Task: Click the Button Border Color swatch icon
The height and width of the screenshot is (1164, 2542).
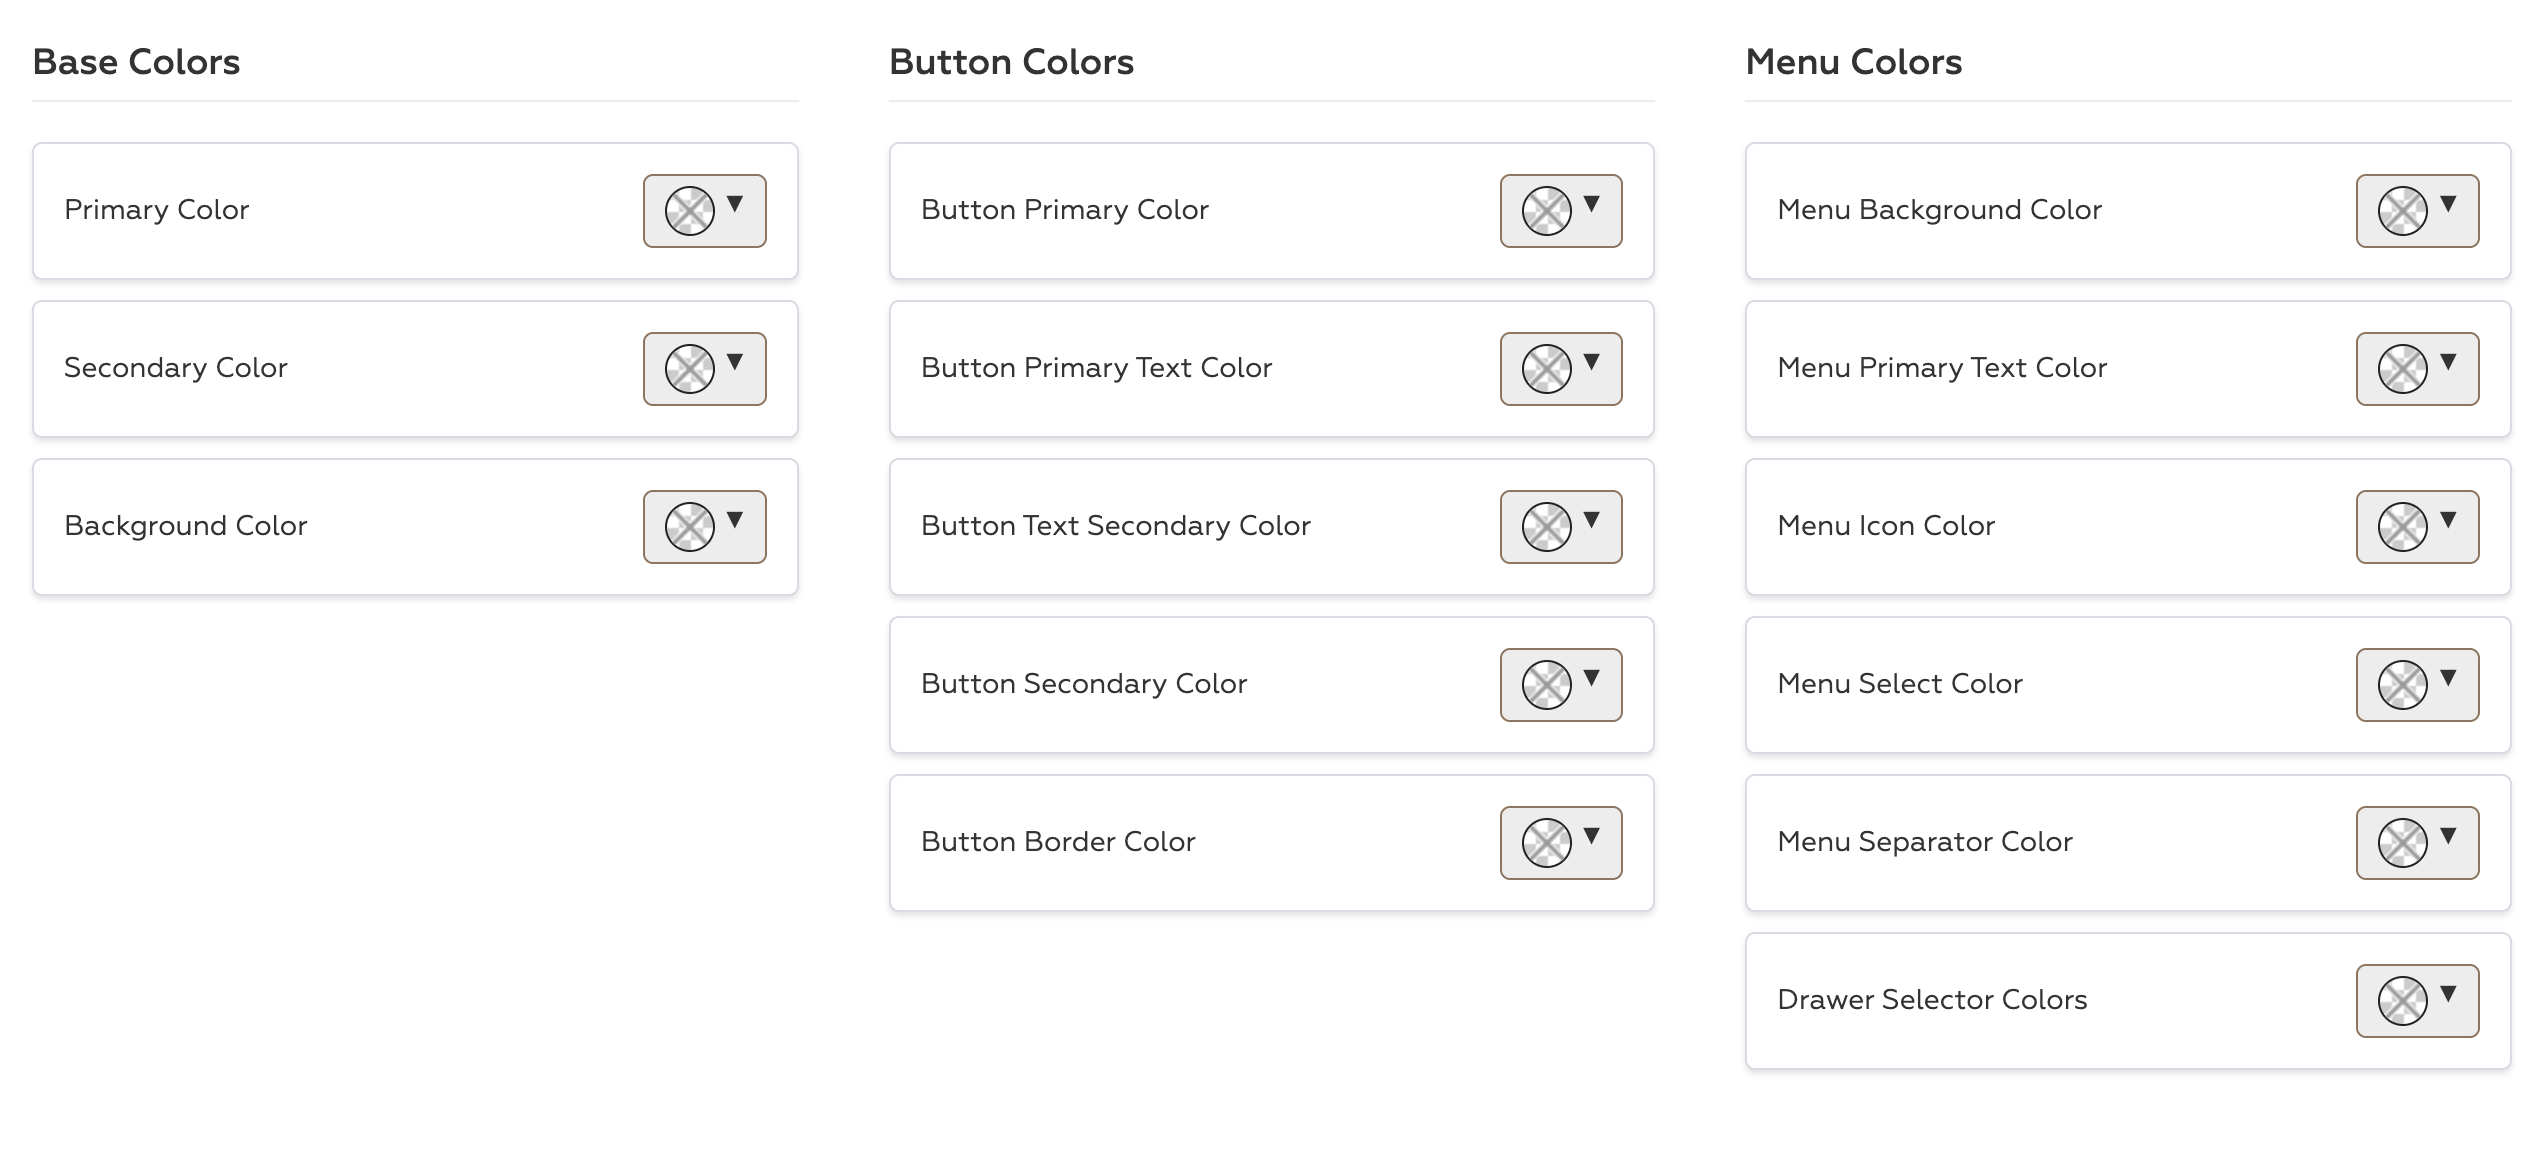Action: click(x=1546, y=843)
